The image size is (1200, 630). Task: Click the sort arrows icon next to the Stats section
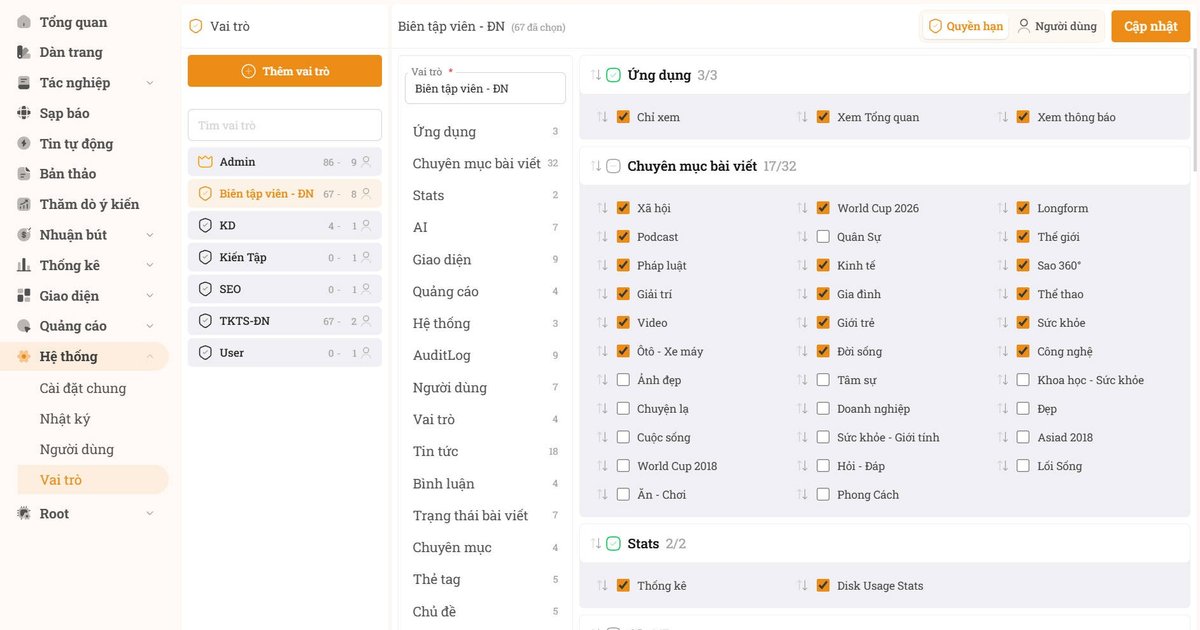click(x=597, y=544)
